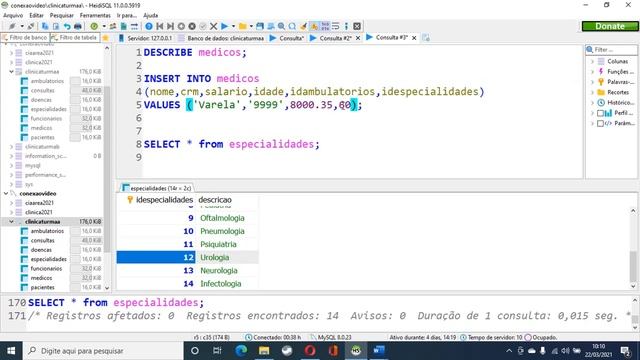This screenshot has height=360, width=640.
Task: Jump to first row icon
Action: (x=160, y=26)
